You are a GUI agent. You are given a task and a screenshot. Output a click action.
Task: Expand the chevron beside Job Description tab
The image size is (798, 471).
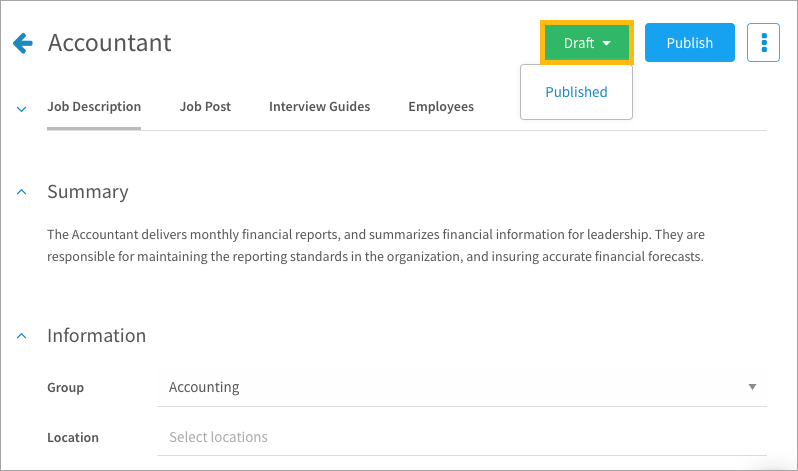coord(21,109)
